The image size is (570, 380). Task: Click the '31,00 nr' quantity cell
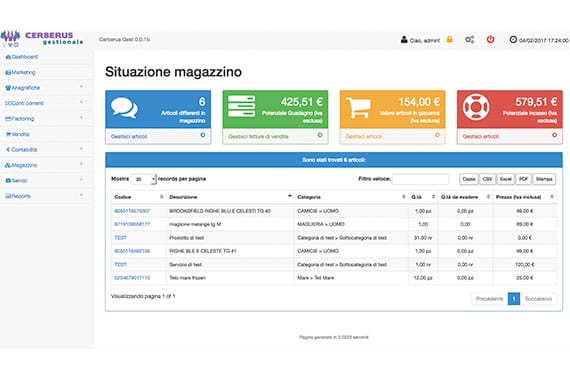click(423, 238)
